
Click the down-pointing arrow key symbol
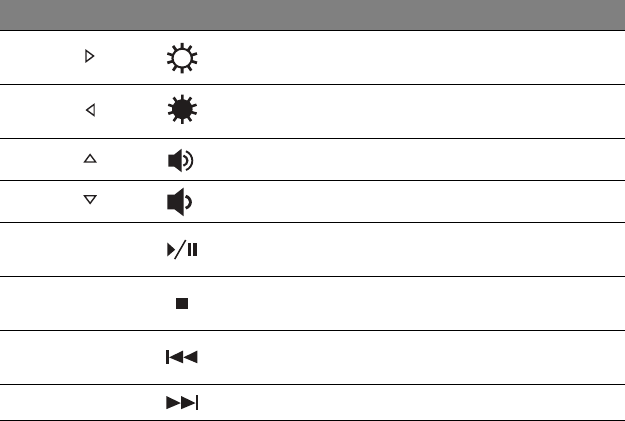[89, 202]
